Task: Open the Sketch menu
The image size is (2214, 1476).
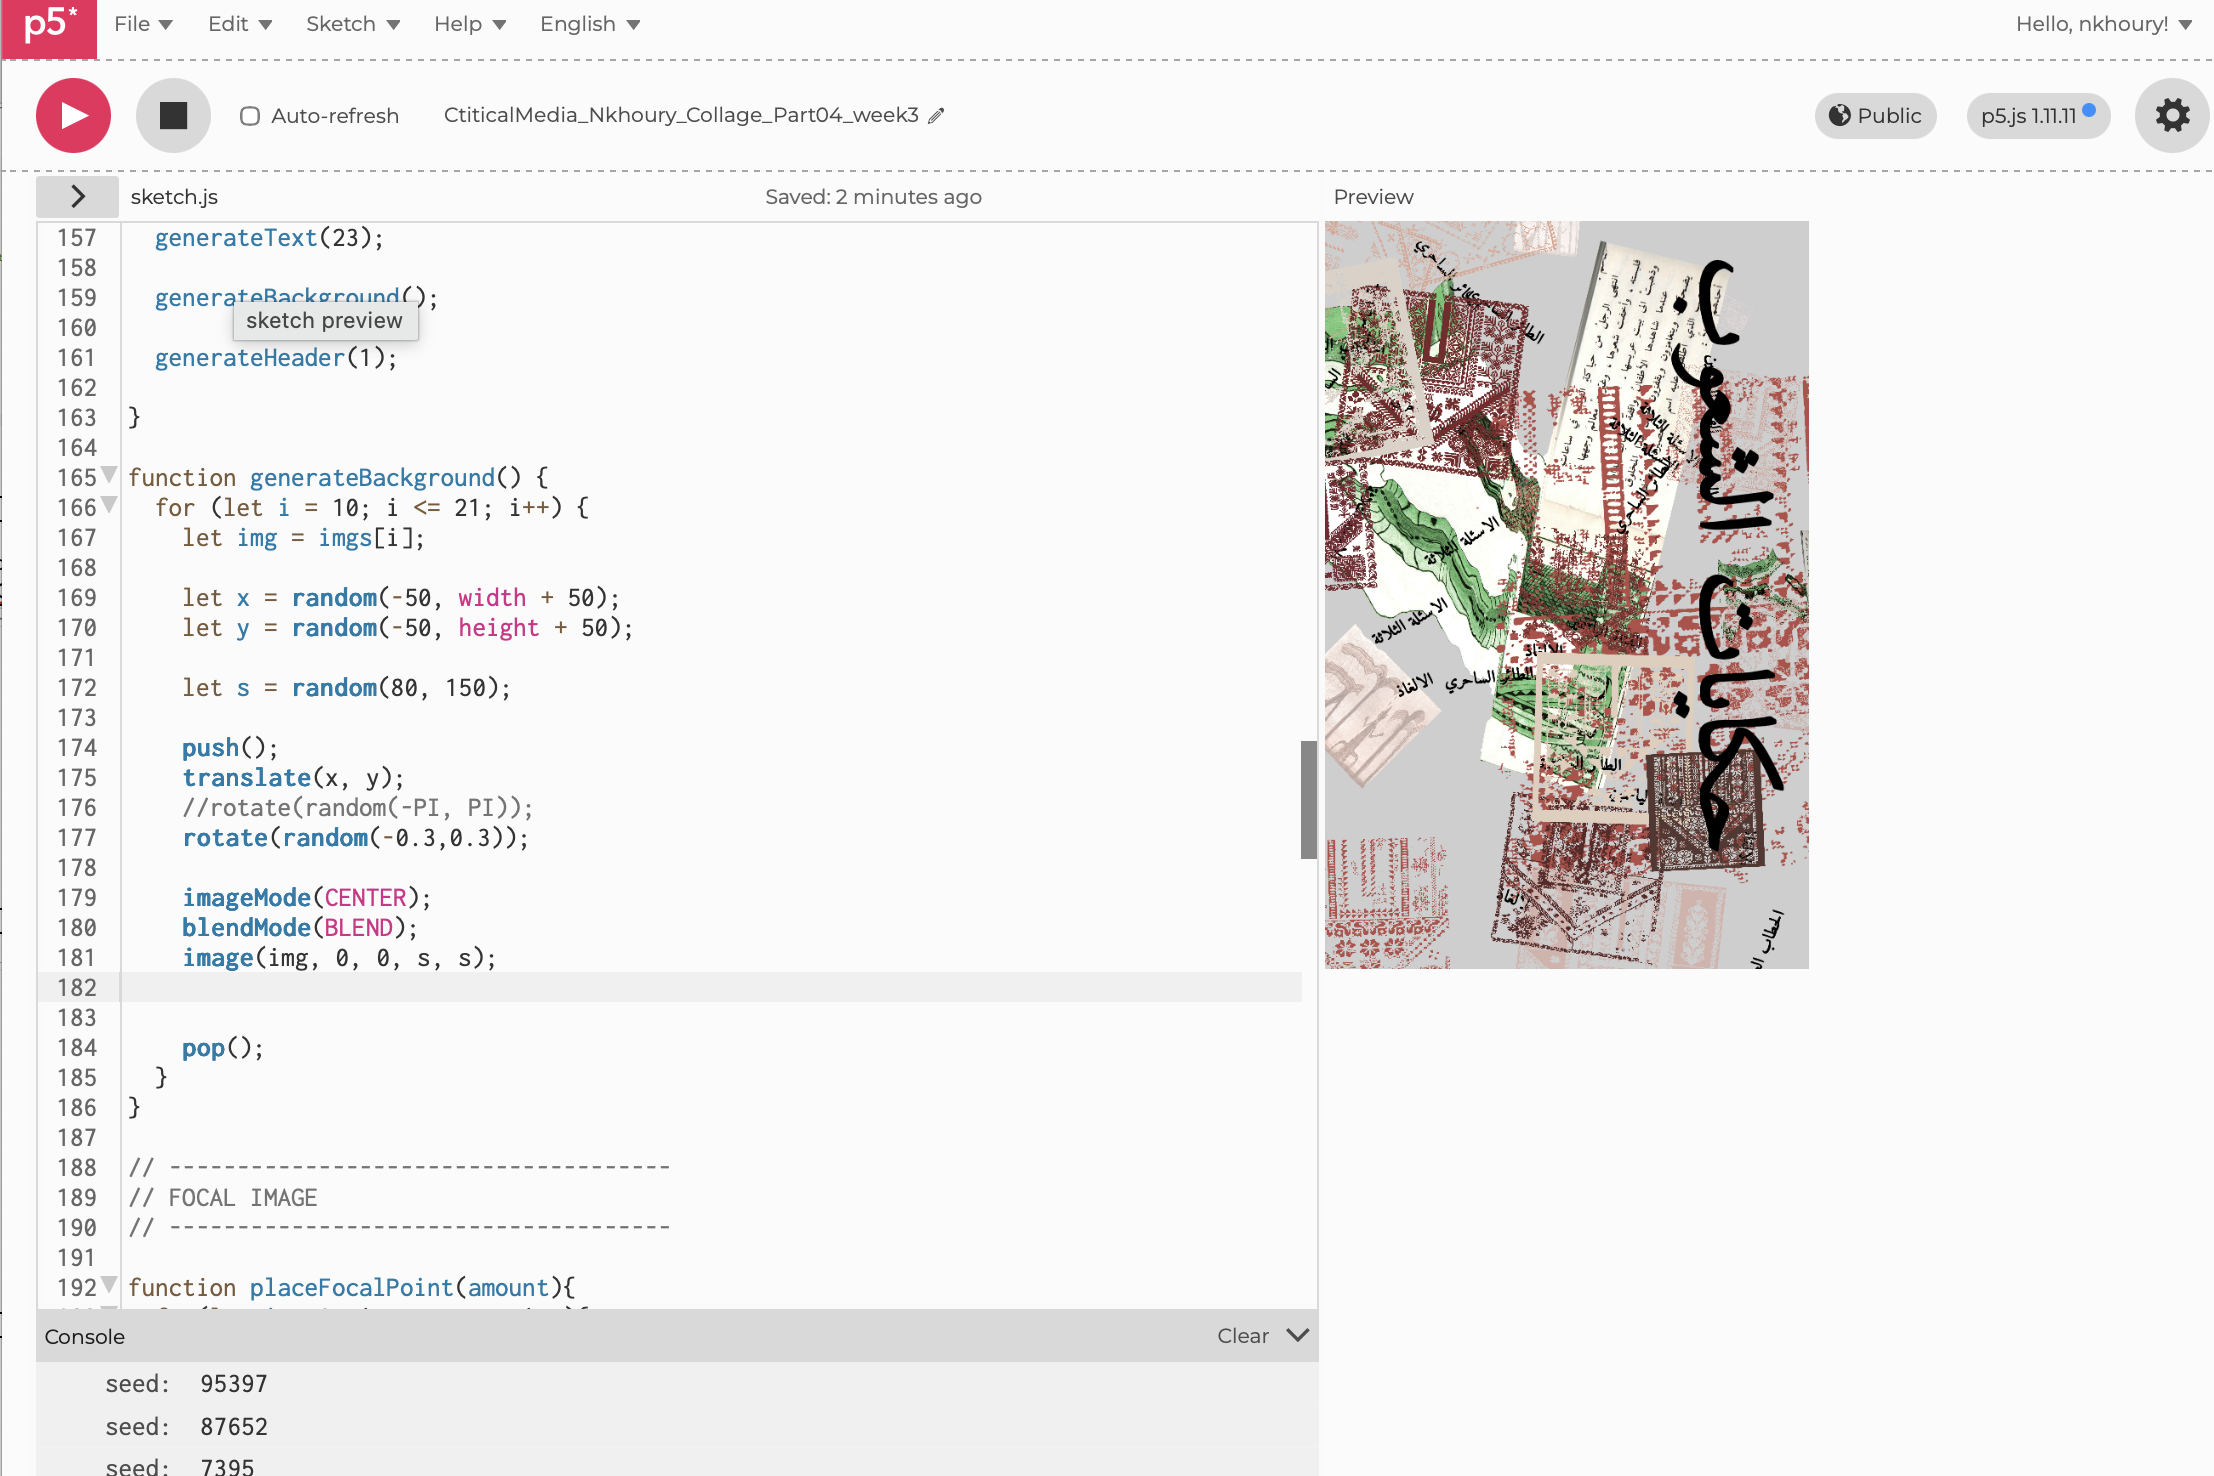Action: pyautogui.click(x=353, y=24)
